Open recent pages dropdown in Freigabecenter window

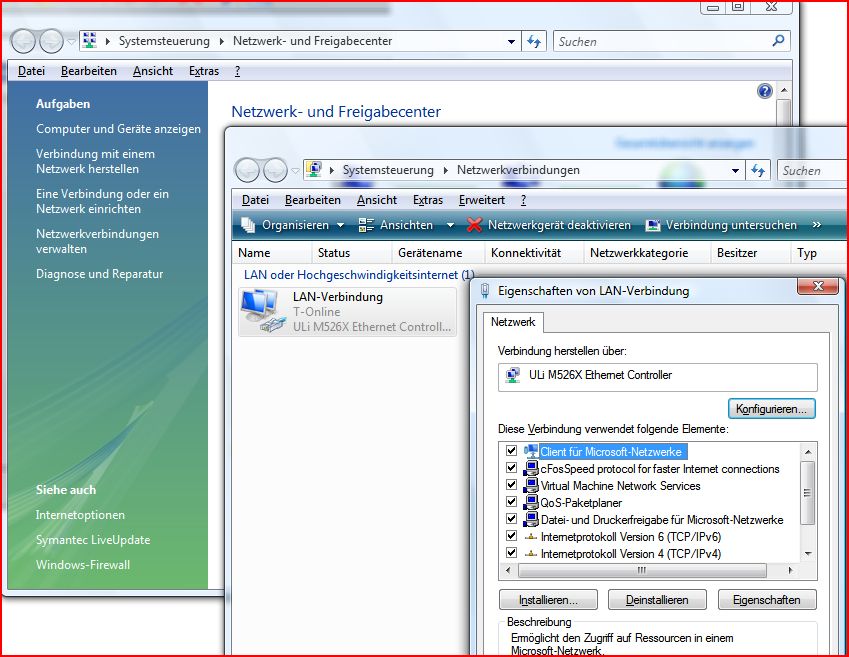click(x=71, y=42)
